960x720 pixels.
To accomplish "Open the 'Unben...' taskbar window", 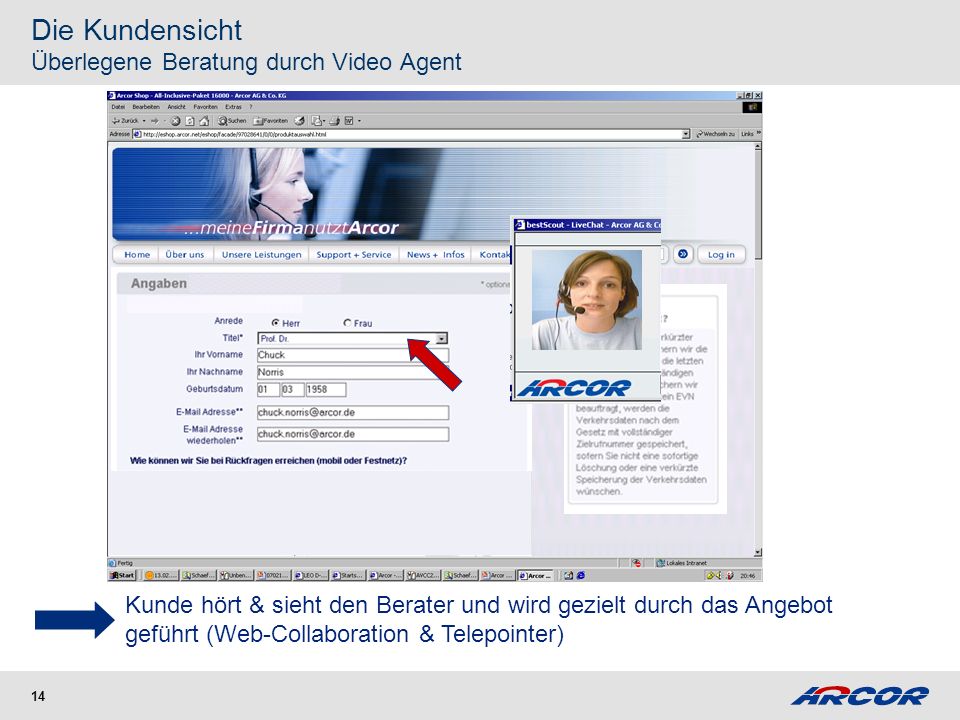I will pyautogui.click(x=236, y=575).
